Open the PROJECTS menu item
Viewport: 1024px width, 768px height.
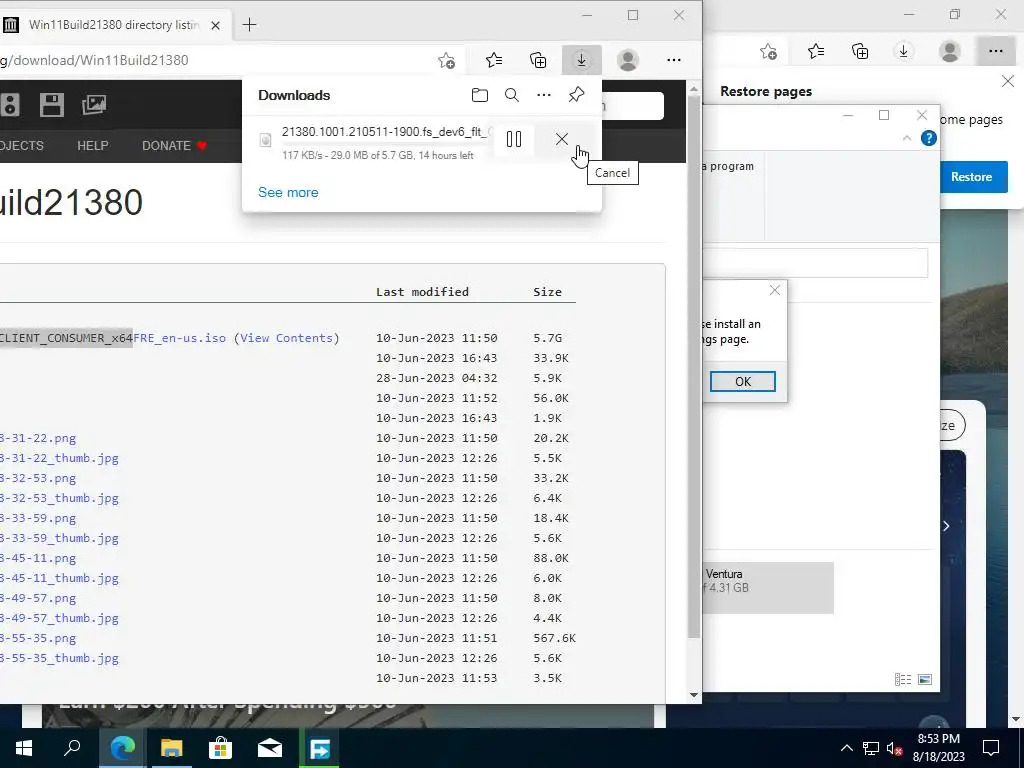[22, 146]
